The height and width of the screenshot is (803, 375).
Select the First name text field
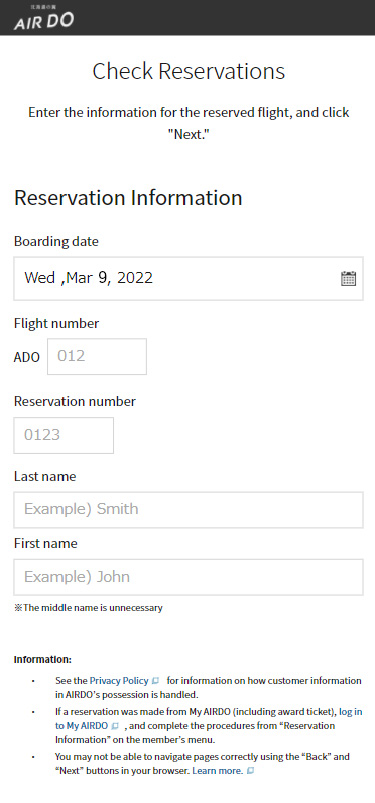click(x=189, y=577)
